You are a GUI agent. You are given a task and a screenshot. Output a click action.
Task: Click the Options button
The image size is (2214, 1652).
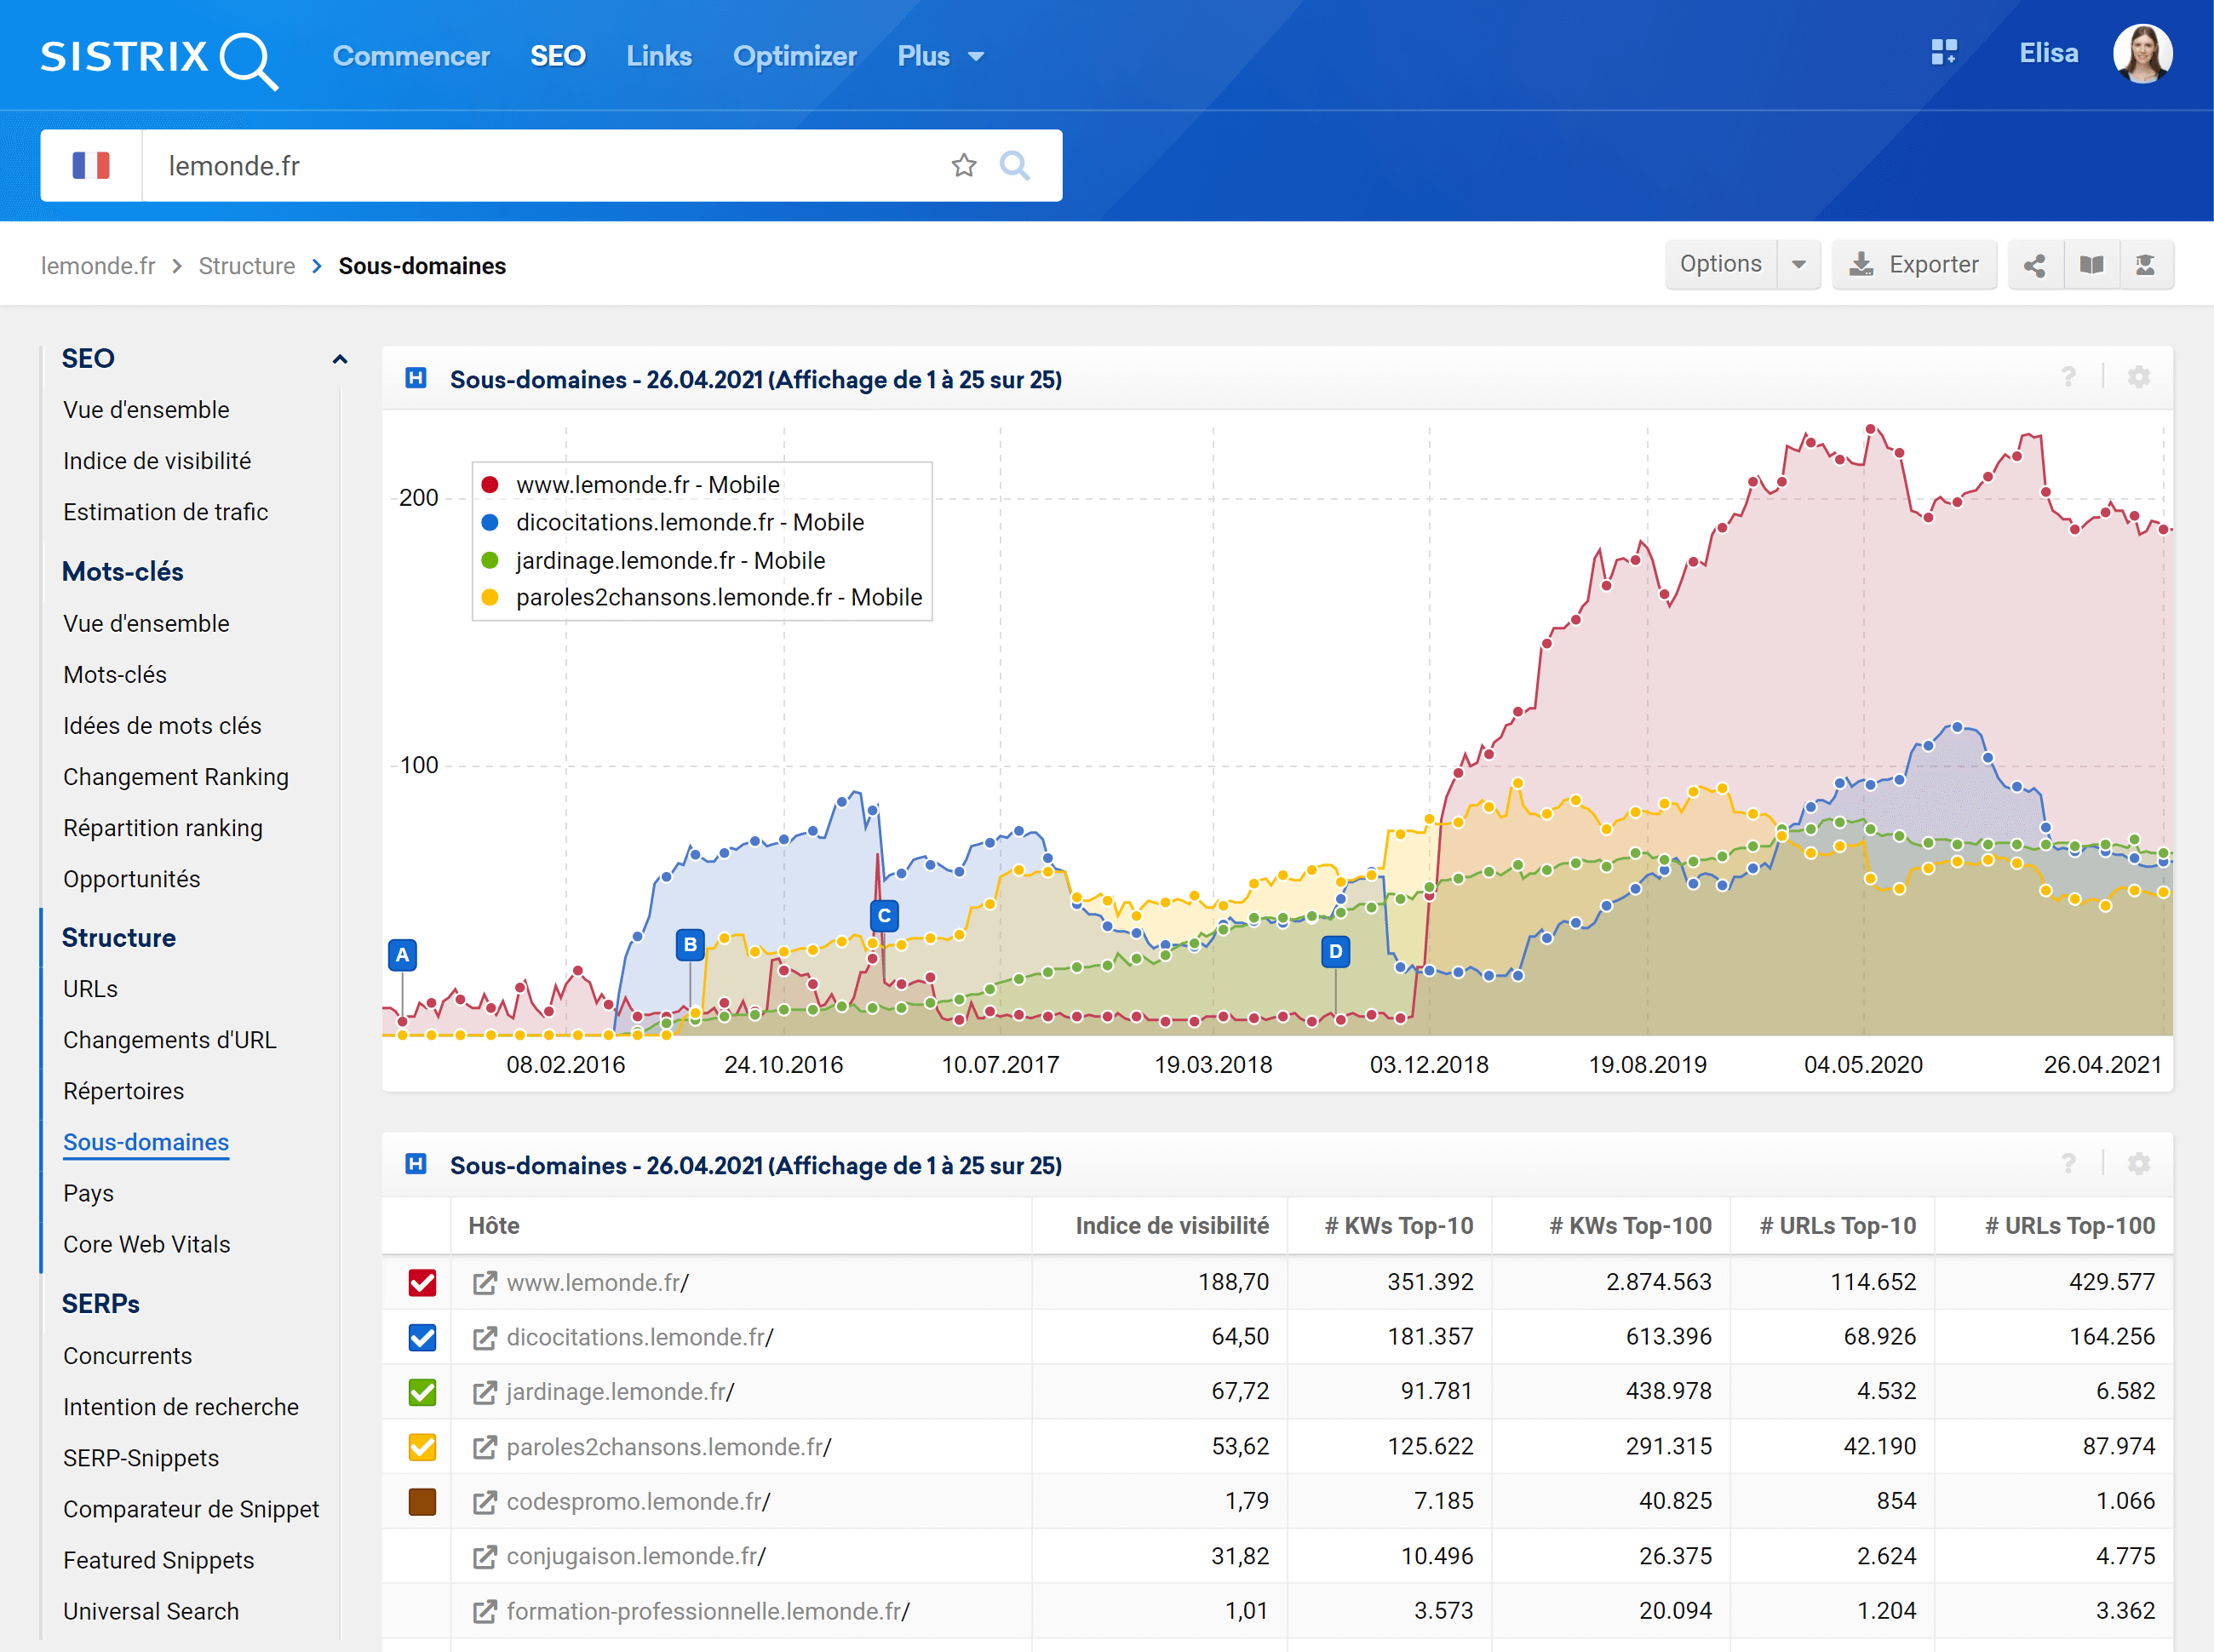pos(1721,265)
